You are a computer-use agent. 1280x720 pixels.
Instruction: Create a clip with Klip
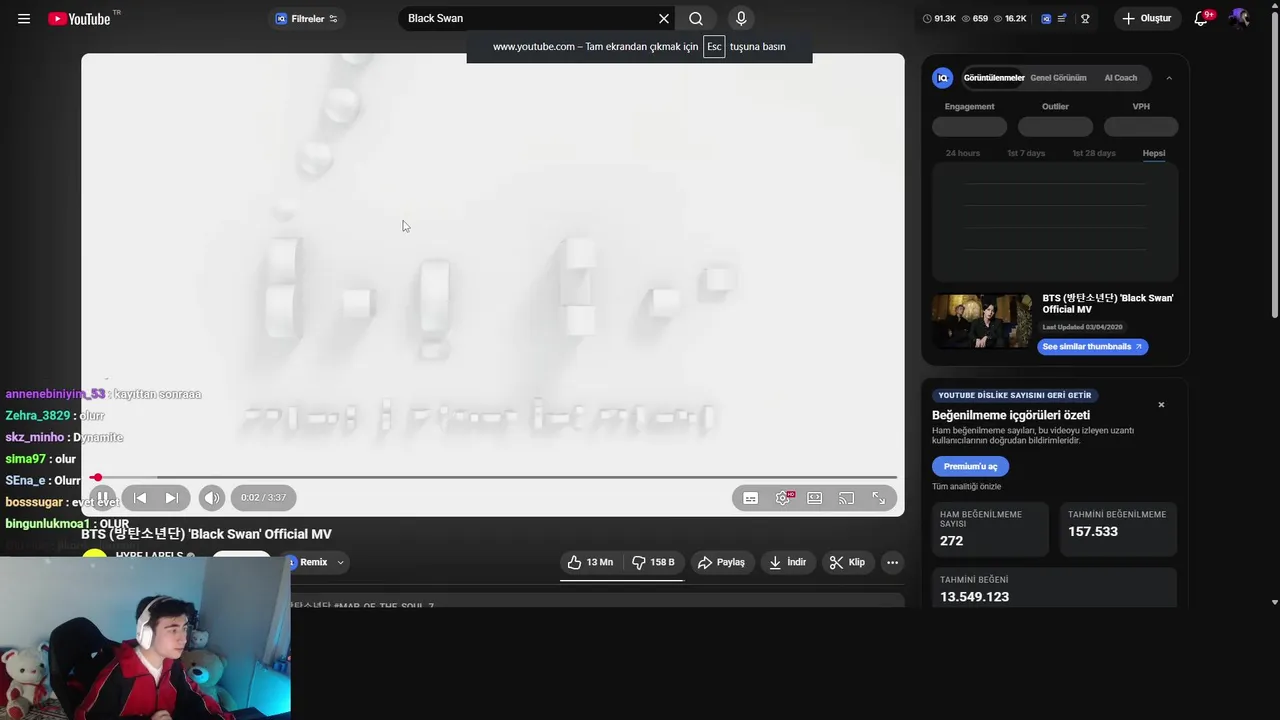coord(847,562)
